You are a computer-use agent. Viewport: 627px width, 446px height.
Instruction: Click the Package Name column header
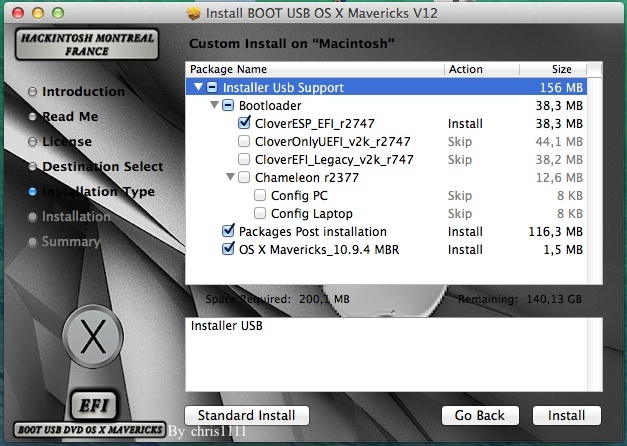(x=315, y=69)
